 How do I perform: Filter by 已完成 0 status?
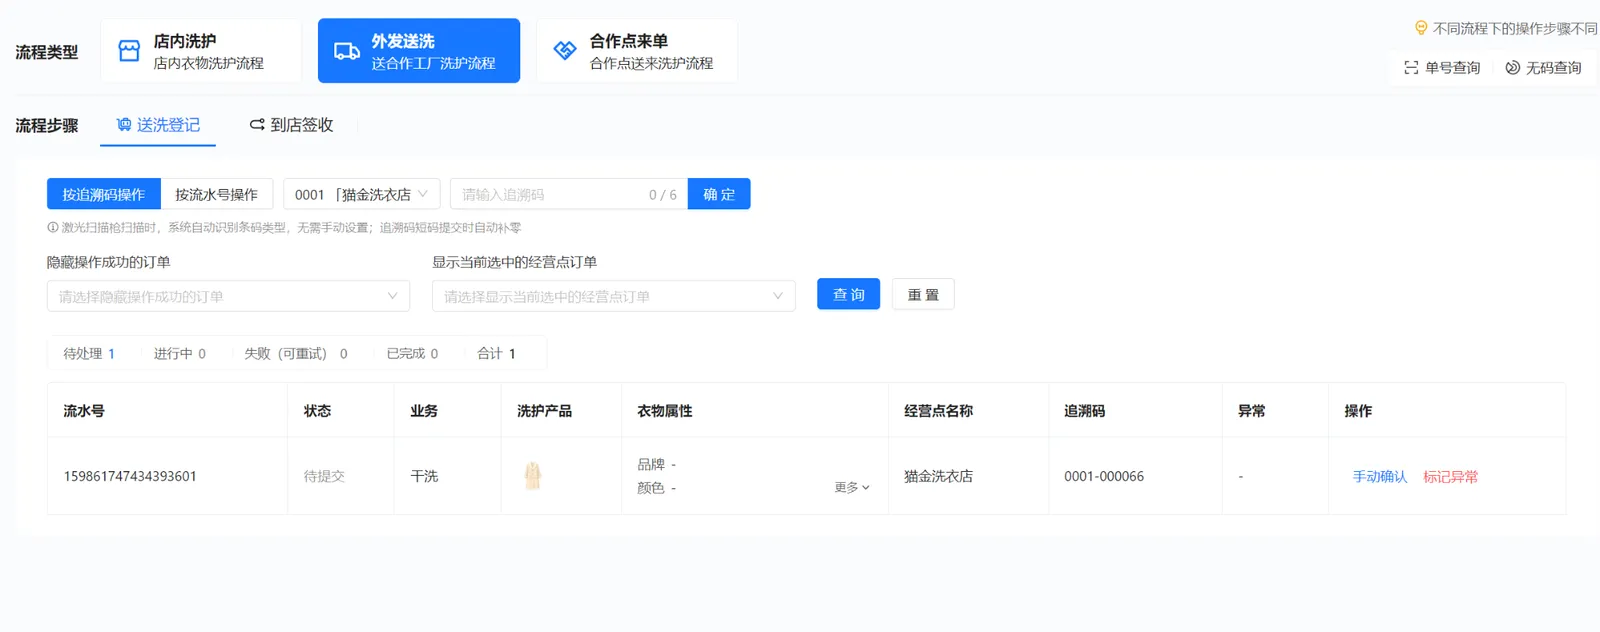(412, 354)
